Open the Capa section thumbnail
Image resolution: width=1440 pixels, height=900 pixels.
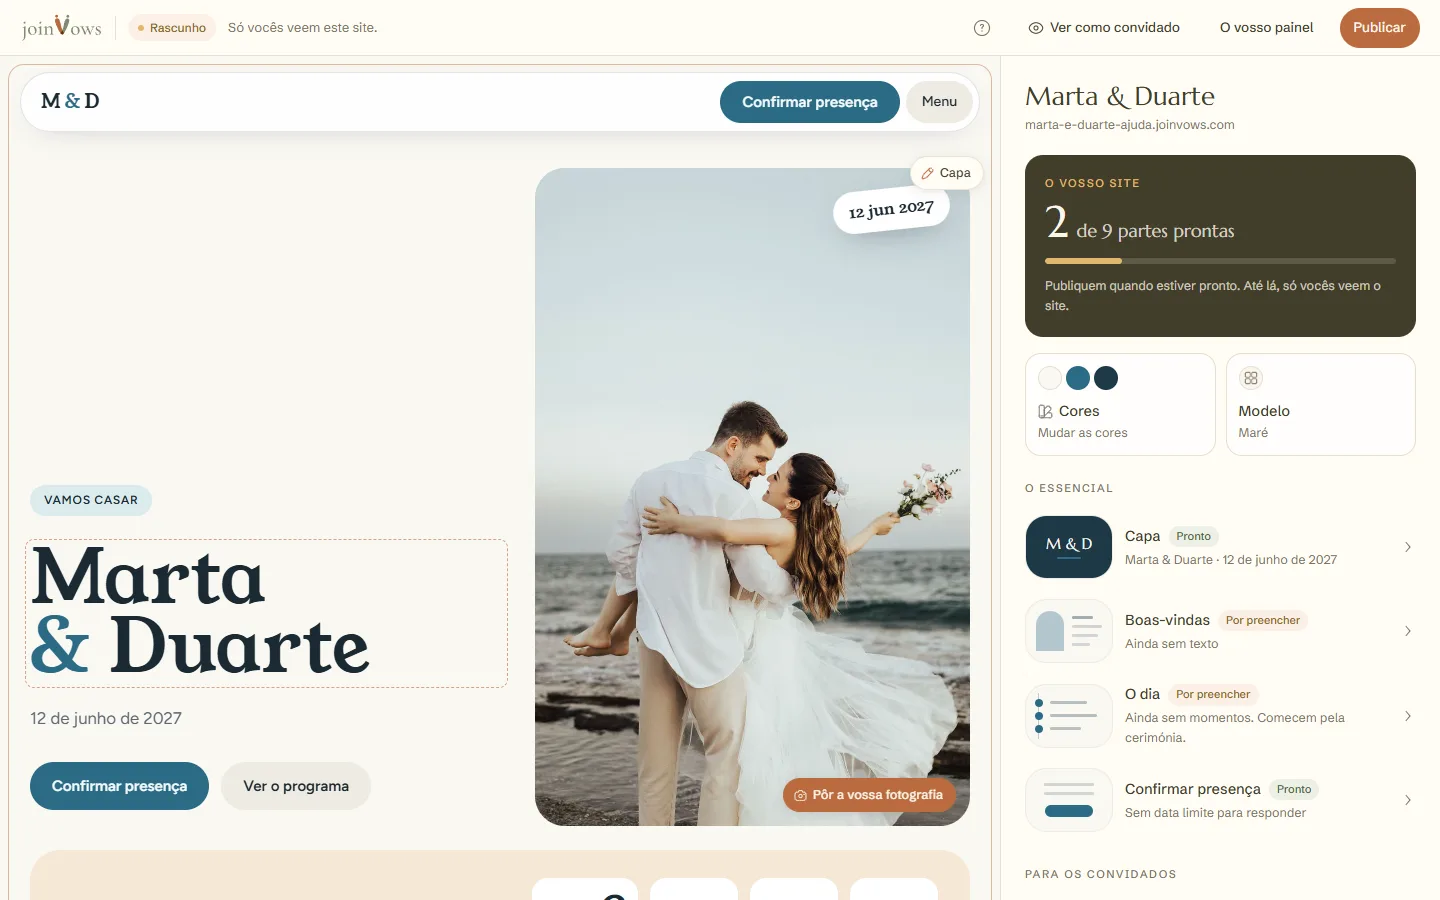click(x=1069, y=547)
